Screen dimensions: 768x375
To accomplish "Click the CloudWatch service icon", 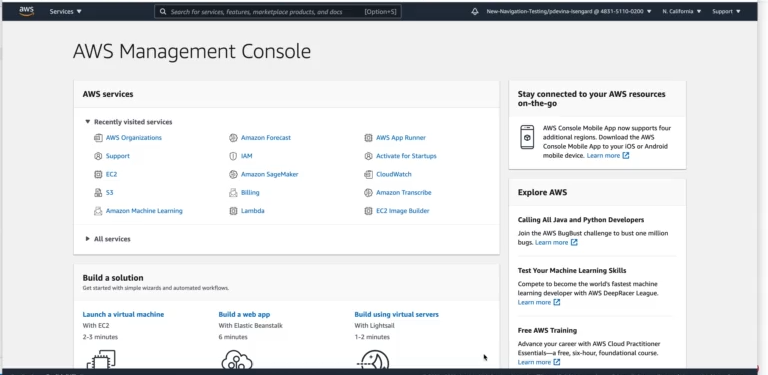I will [368, 174].
